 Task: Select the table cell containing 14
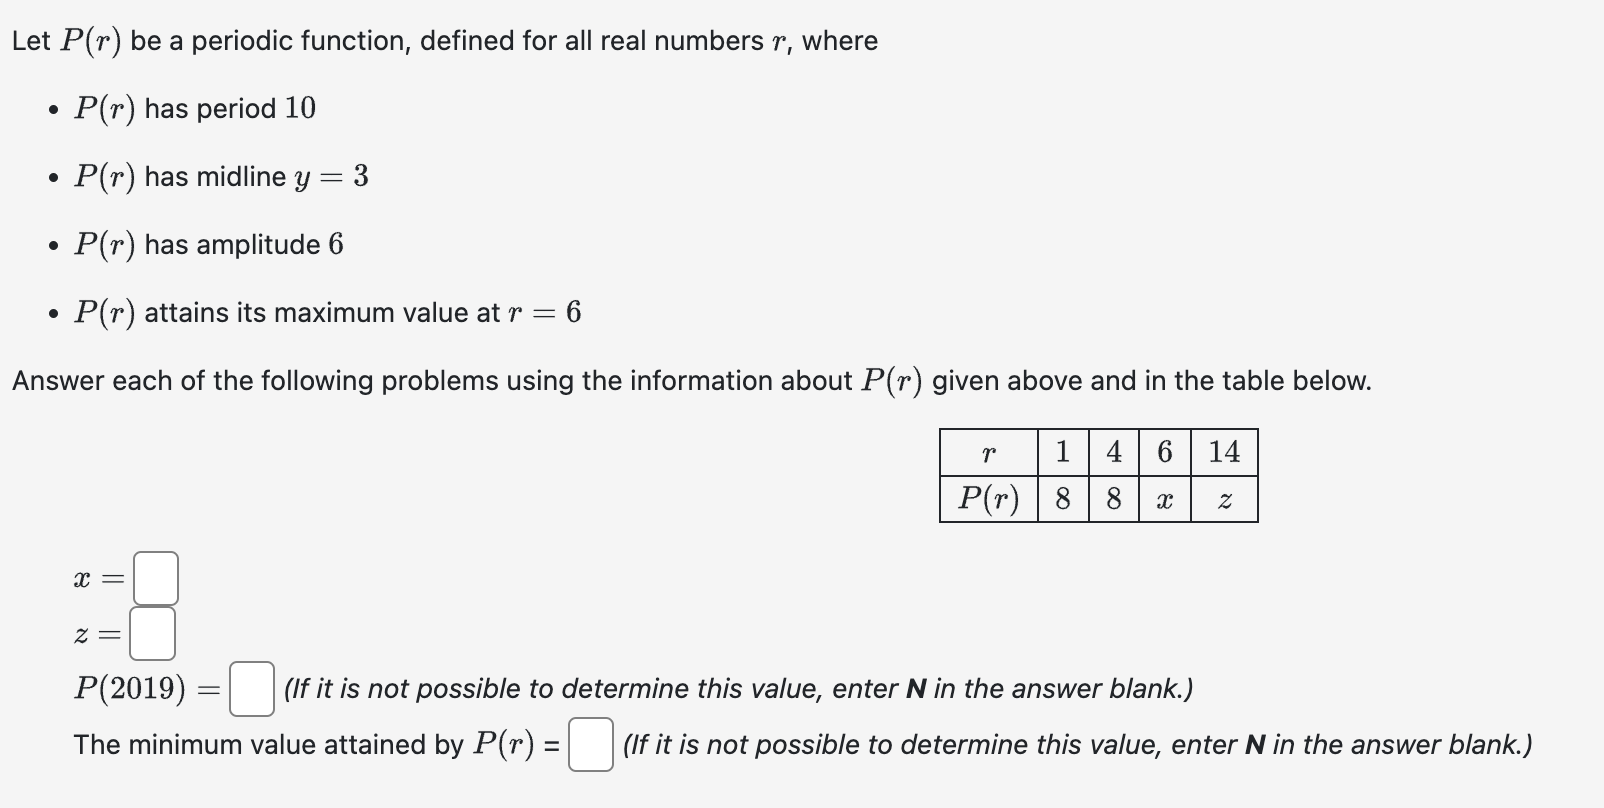(x=1224, y=453)
